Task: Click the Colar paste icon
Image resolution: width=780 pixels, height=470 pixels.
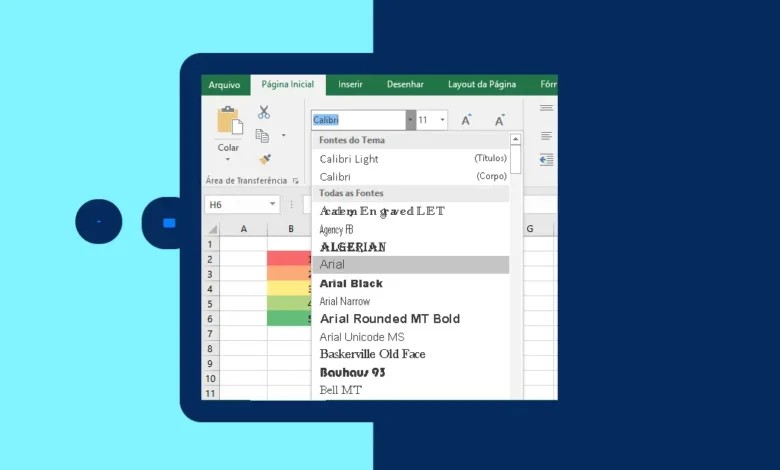Action: [x=230, y=120]
